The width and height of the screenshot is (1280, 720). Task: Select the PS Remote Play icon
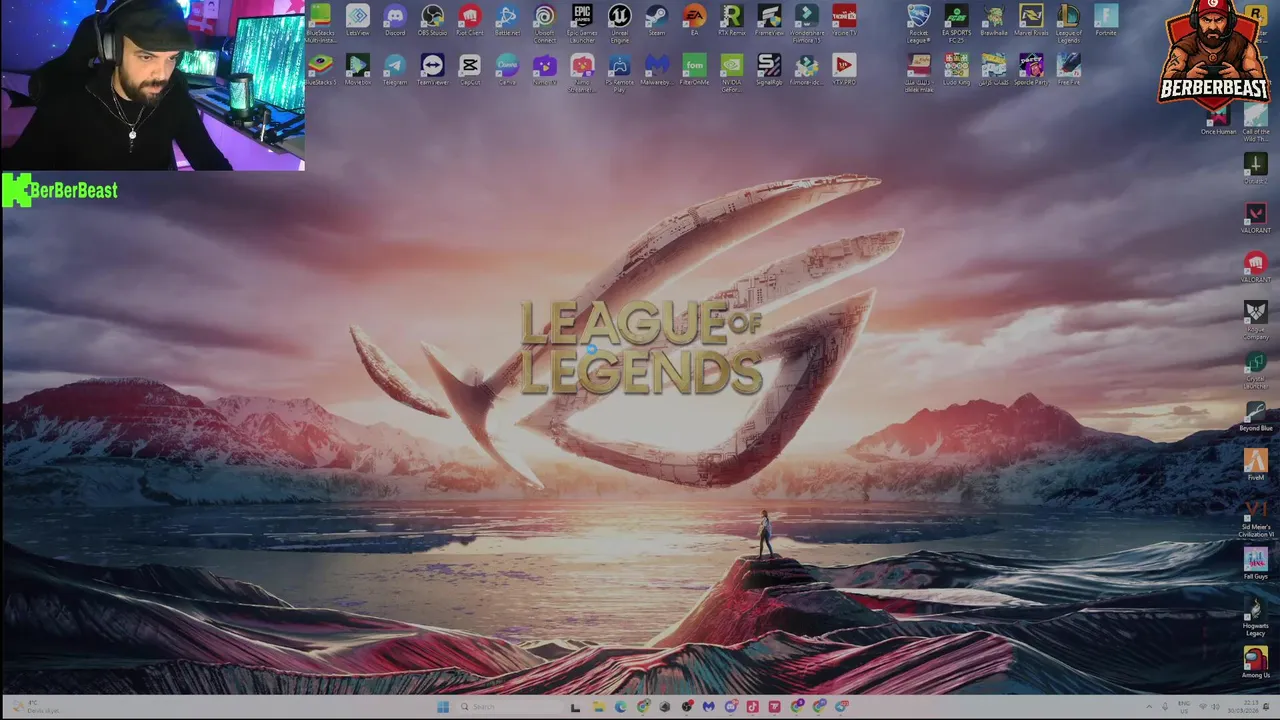(x=620, y=72)
